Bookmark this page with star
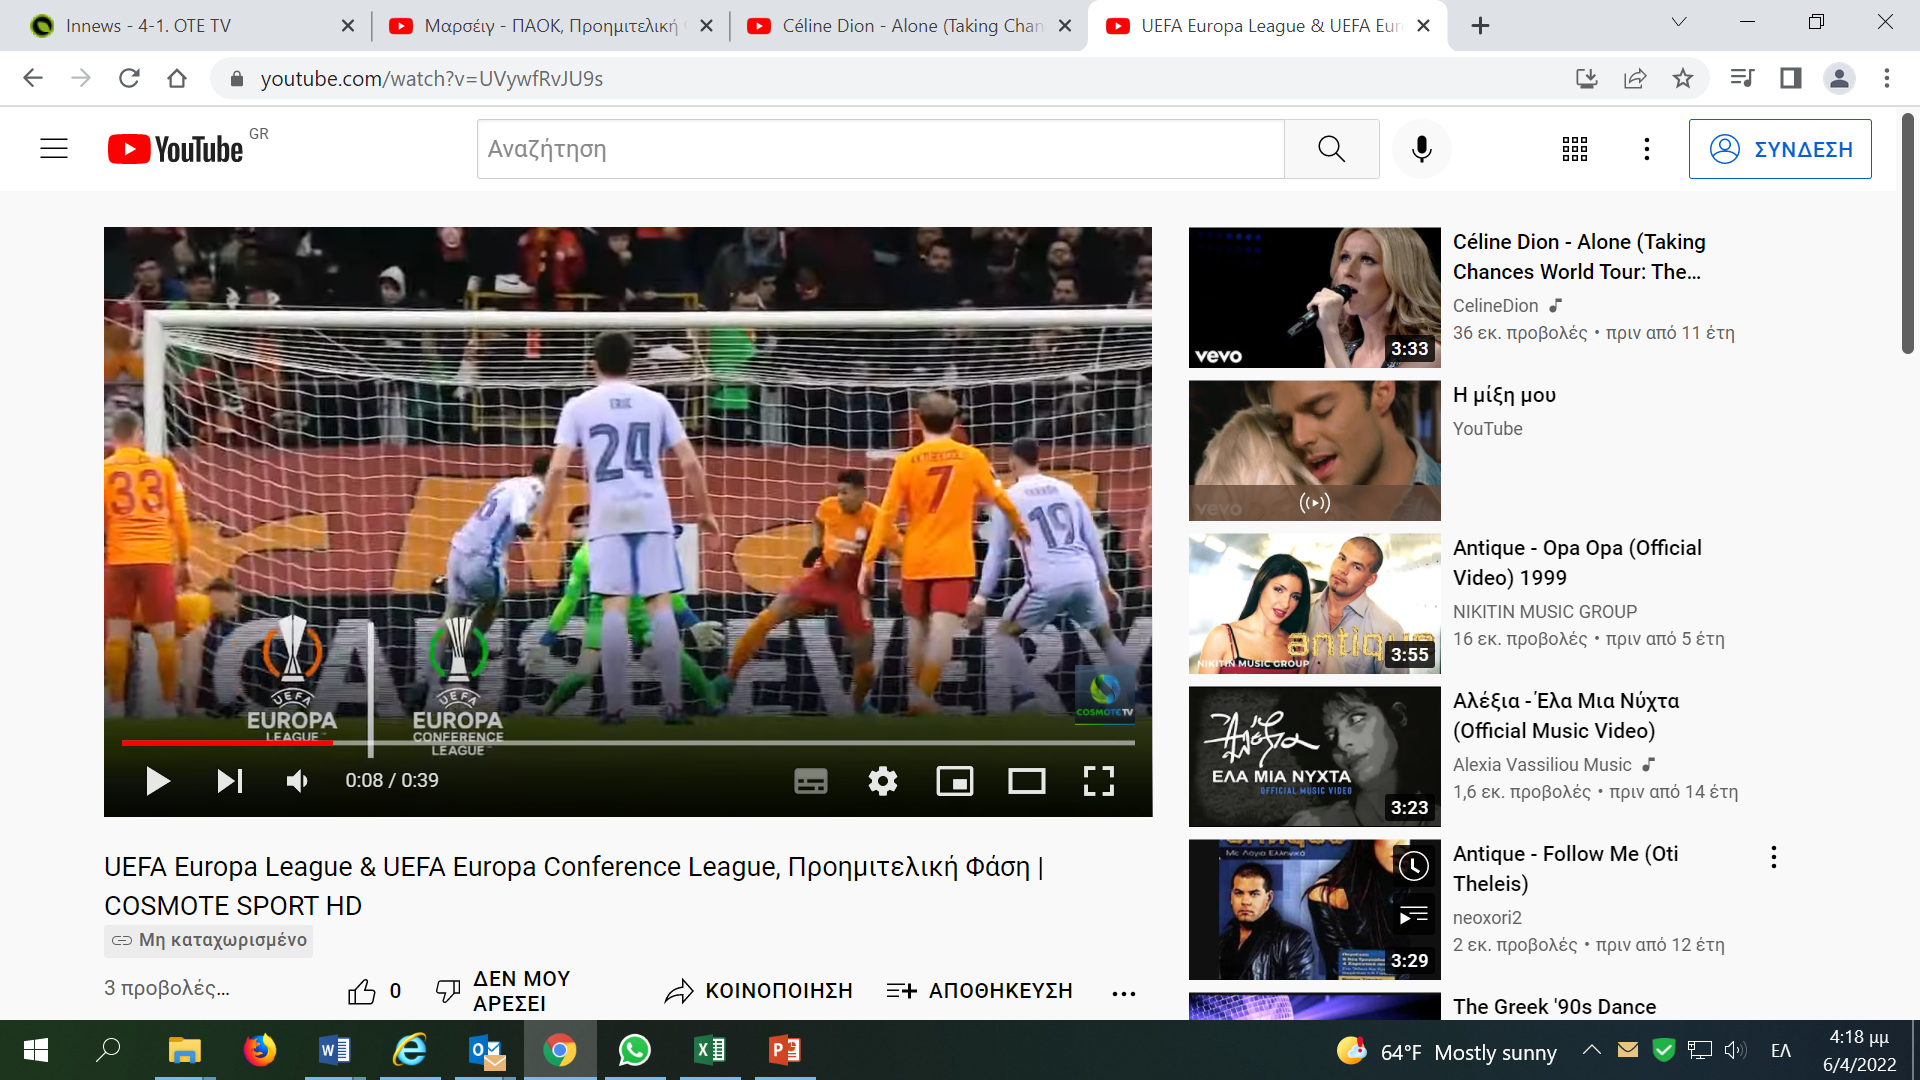Viewport: 1920px width, 1080px height. pos(1683,78)
